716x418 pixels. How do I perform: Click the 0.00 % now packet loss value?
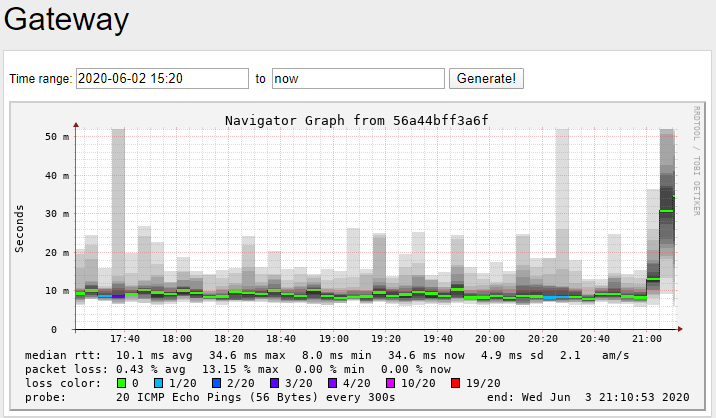click(x=416, y=369)
